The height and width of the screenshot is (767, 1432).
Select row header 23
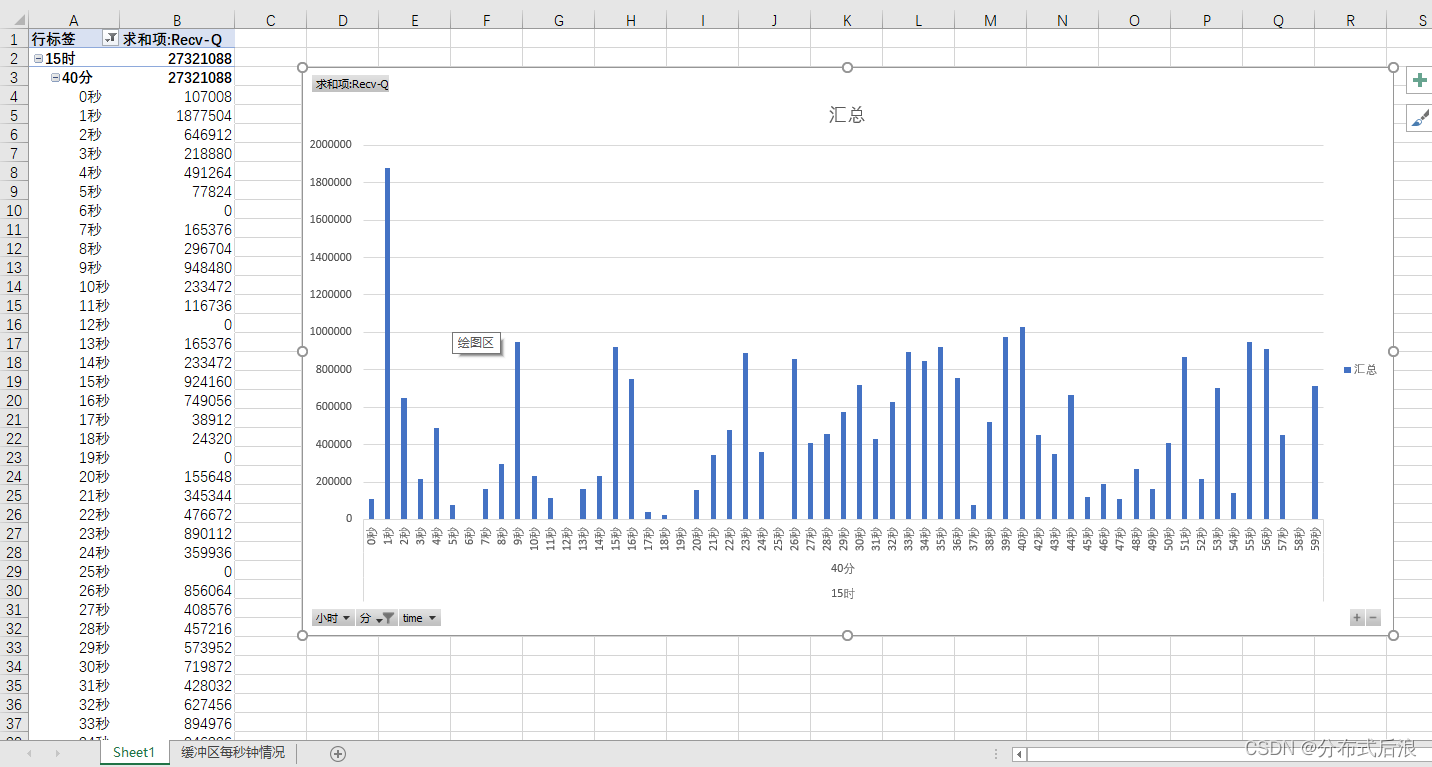pyautogui.click(x=14, y=457)
